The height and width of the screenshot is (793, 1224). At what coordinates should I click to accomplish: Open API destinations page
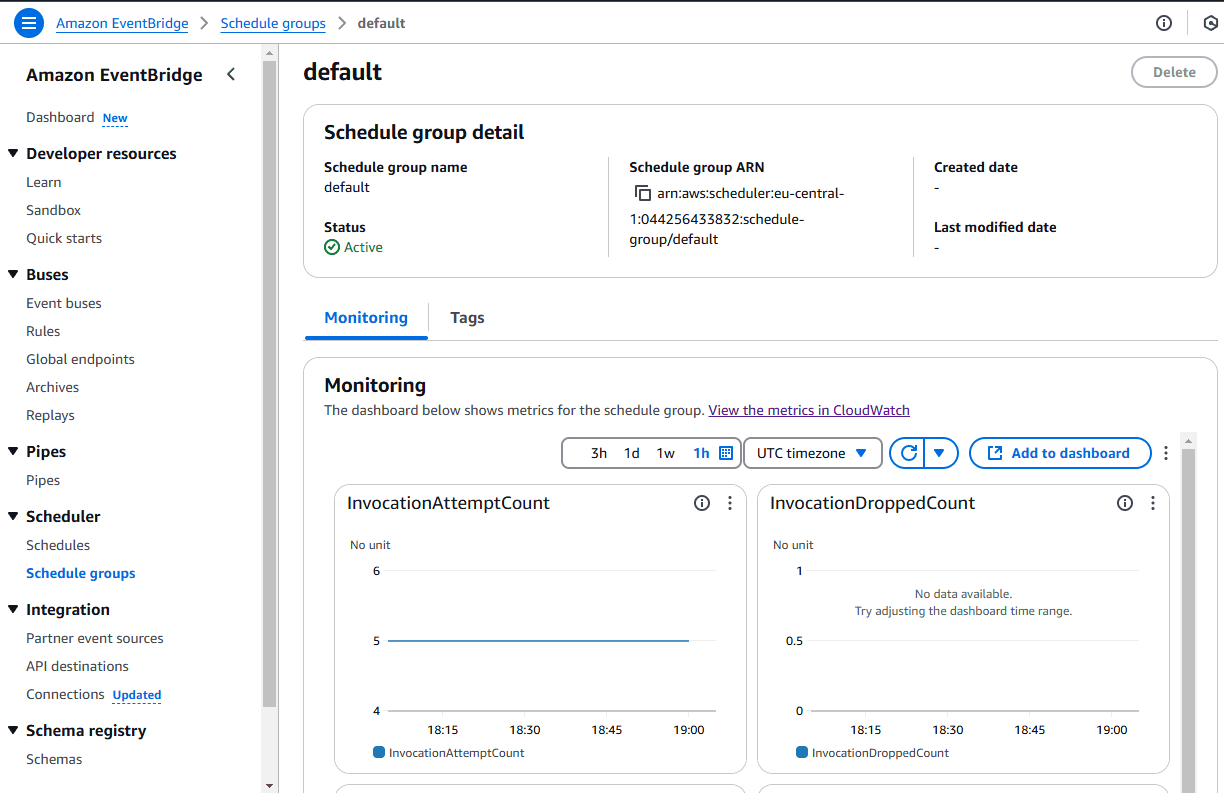click(x=77, y=666)
